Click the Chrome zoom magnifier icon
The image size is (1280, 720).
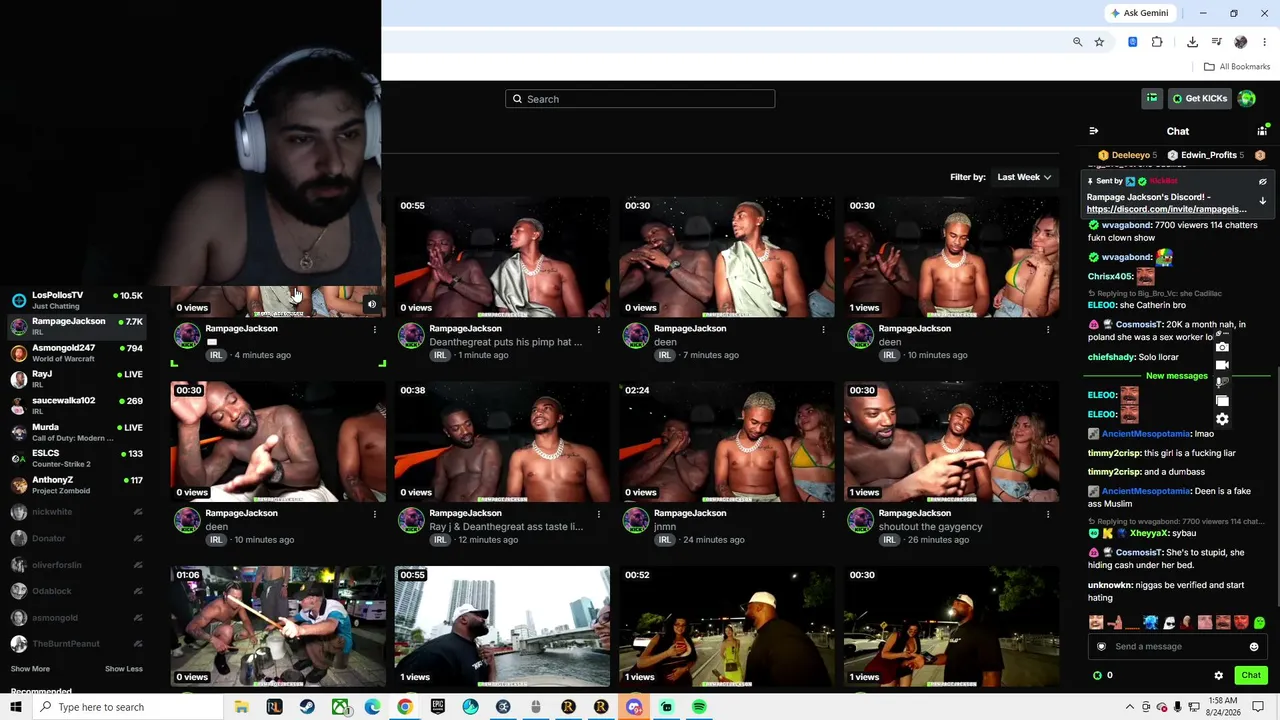click(x=1077, y=42)
